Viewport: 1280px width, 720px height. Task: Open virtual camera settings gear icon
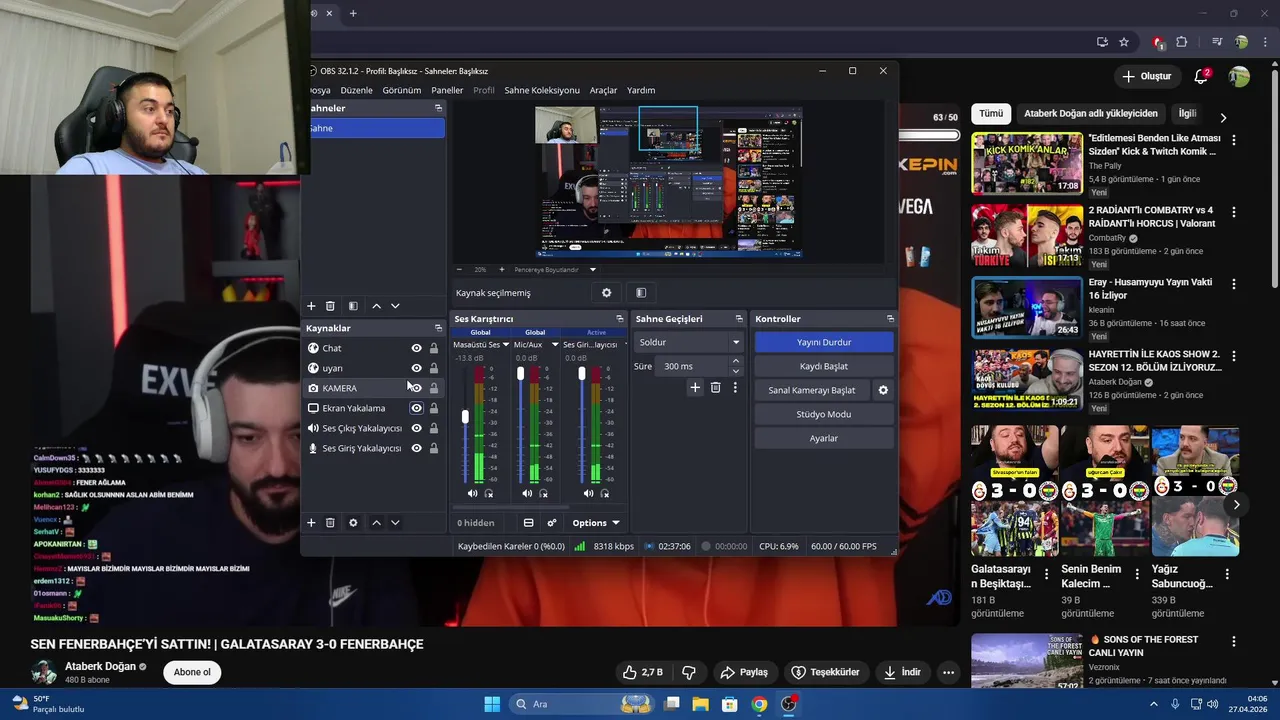[883, 390]
